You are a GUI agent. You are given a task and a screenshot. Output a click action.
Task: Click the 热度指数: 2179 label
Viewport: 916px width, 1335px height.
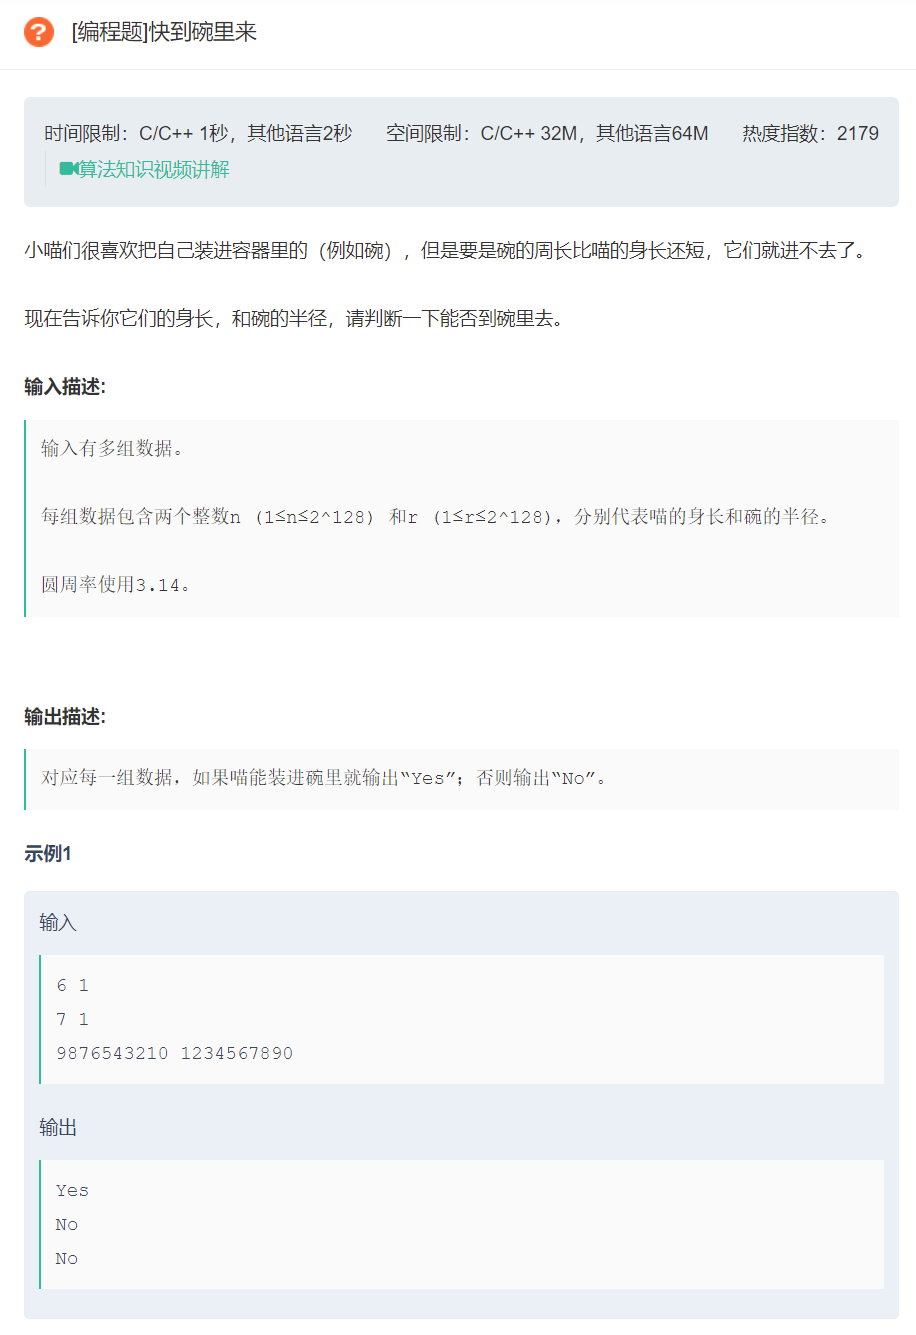810,133
